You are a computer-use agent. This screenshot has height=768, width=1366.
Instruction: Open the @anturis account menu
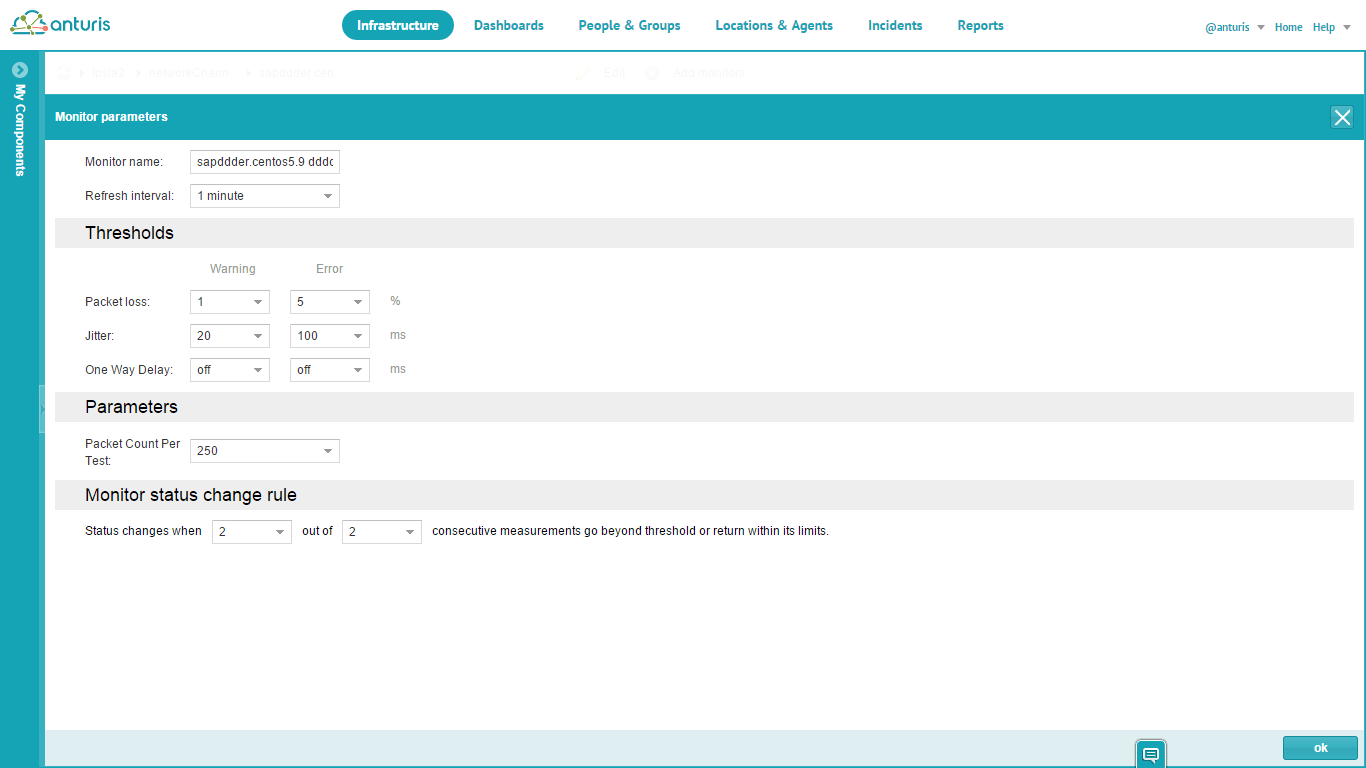click(1234, 28)
